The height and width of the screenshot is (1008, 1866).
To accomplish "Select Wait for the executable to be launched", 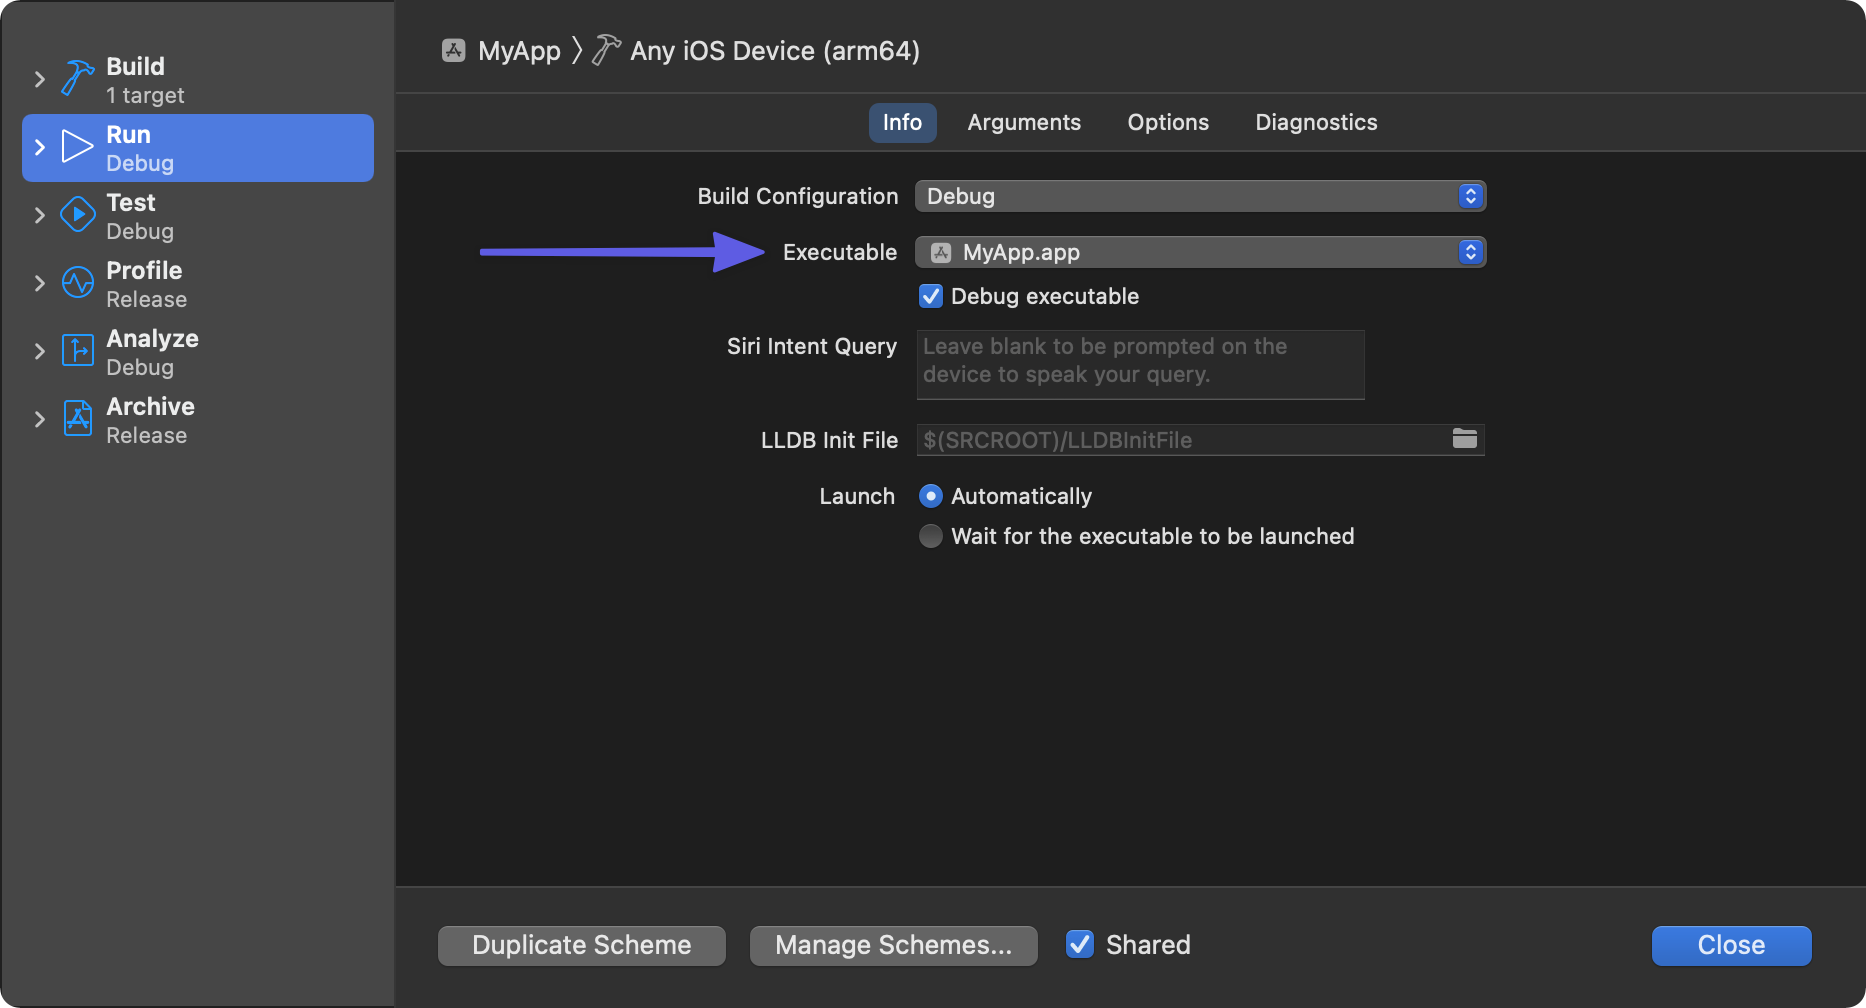I will tap(930, 536).
